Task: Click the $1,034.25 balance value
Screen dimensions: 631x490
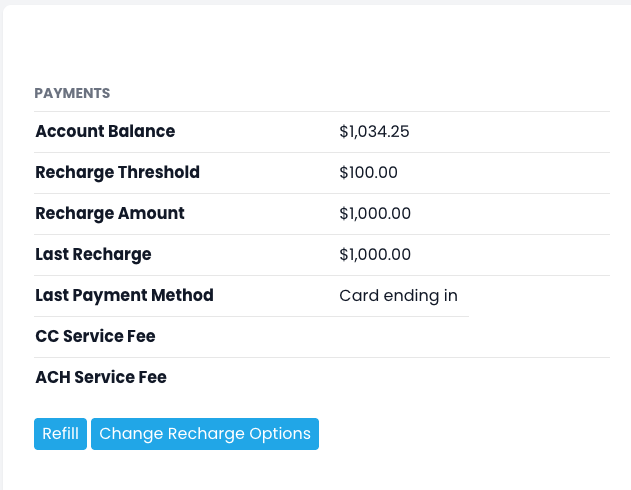Action: (374, 131)
